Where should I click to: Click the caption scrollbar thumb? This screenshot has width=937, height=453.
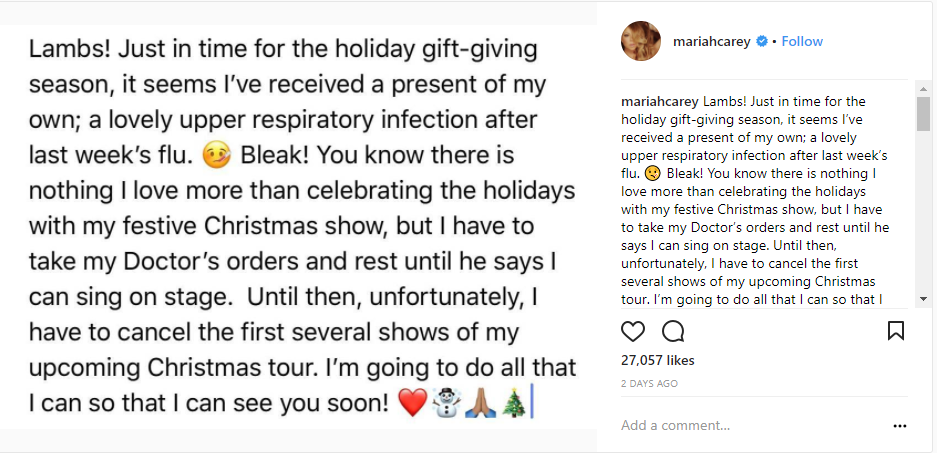(923, 115)
